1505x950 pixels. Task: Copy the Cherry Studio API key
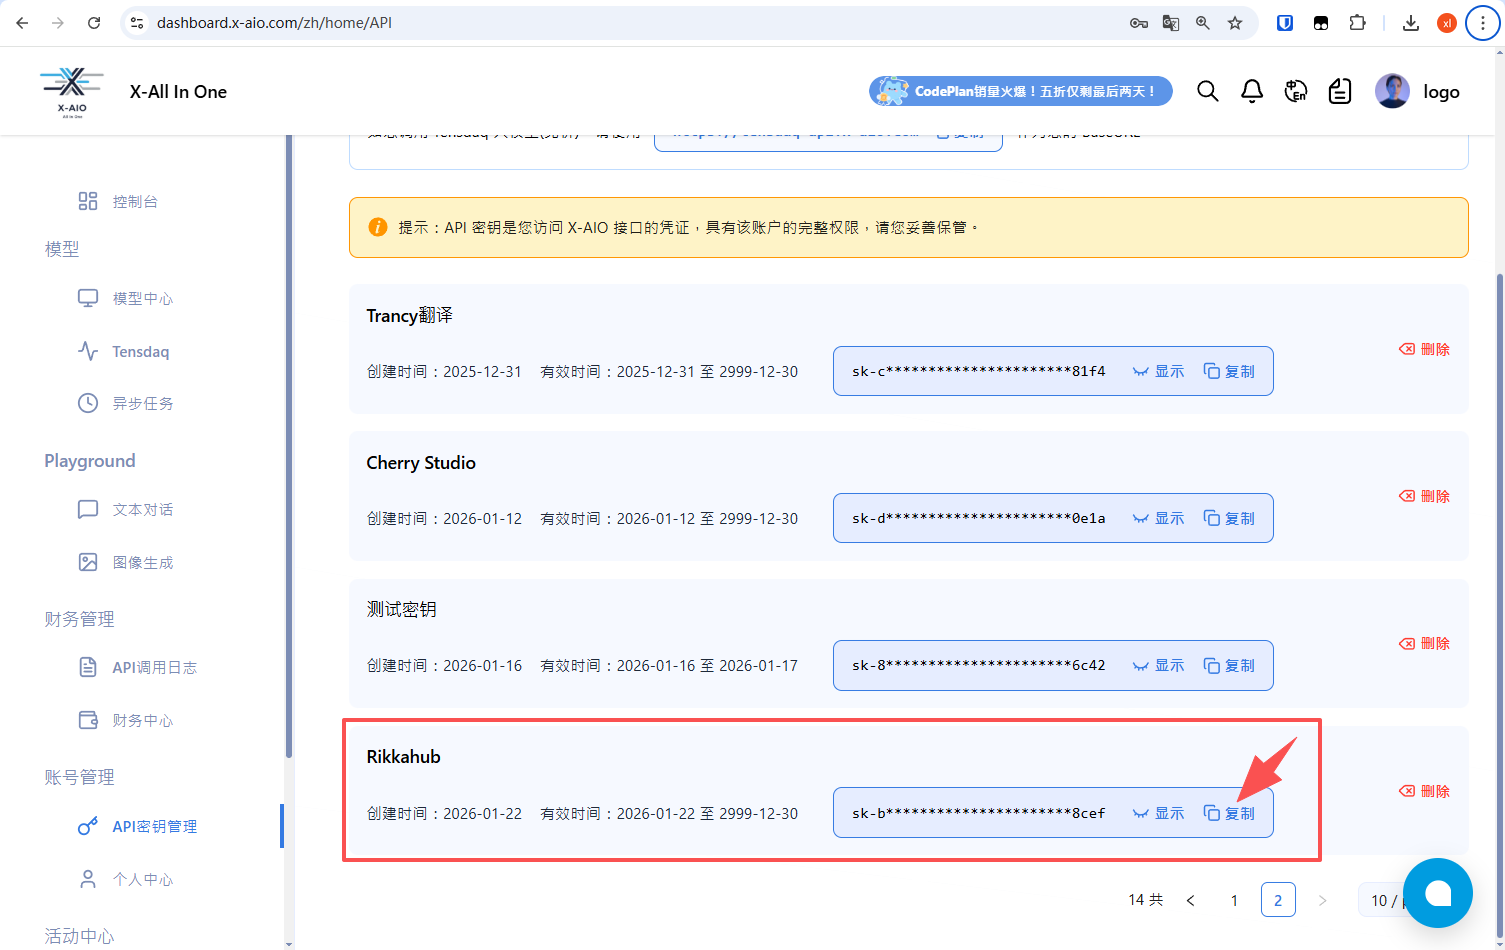(1229, 518)
